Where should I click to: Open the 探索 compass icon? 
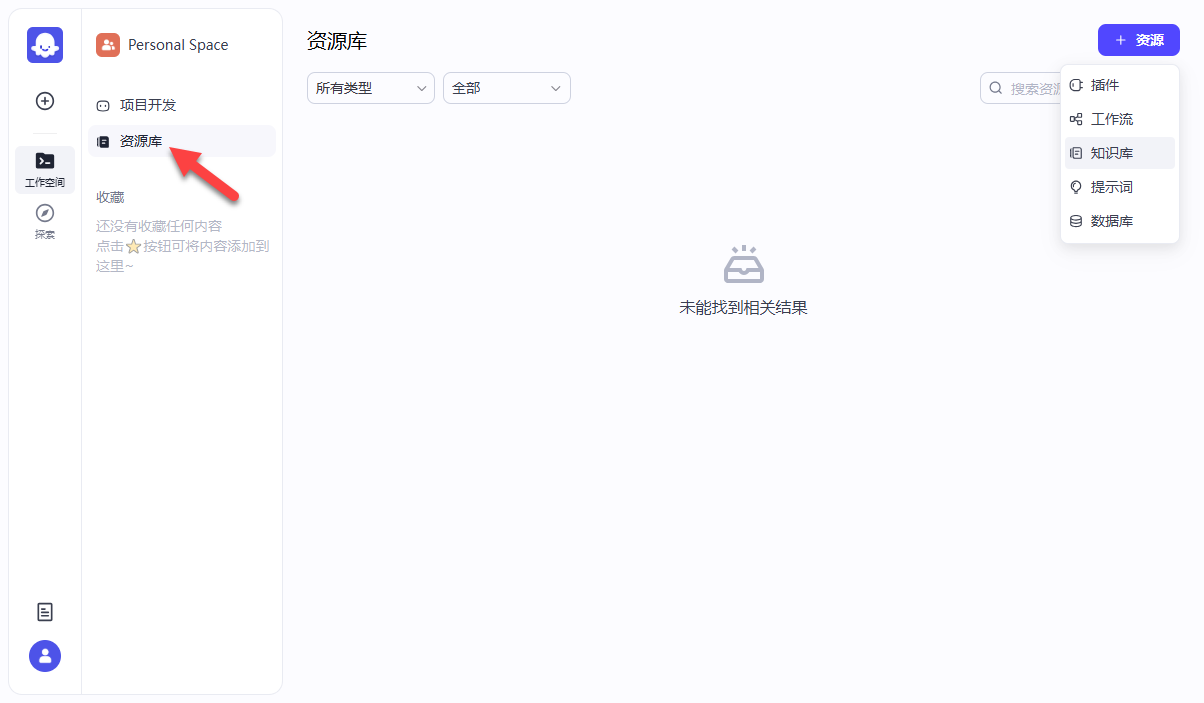tap(44, 220)
